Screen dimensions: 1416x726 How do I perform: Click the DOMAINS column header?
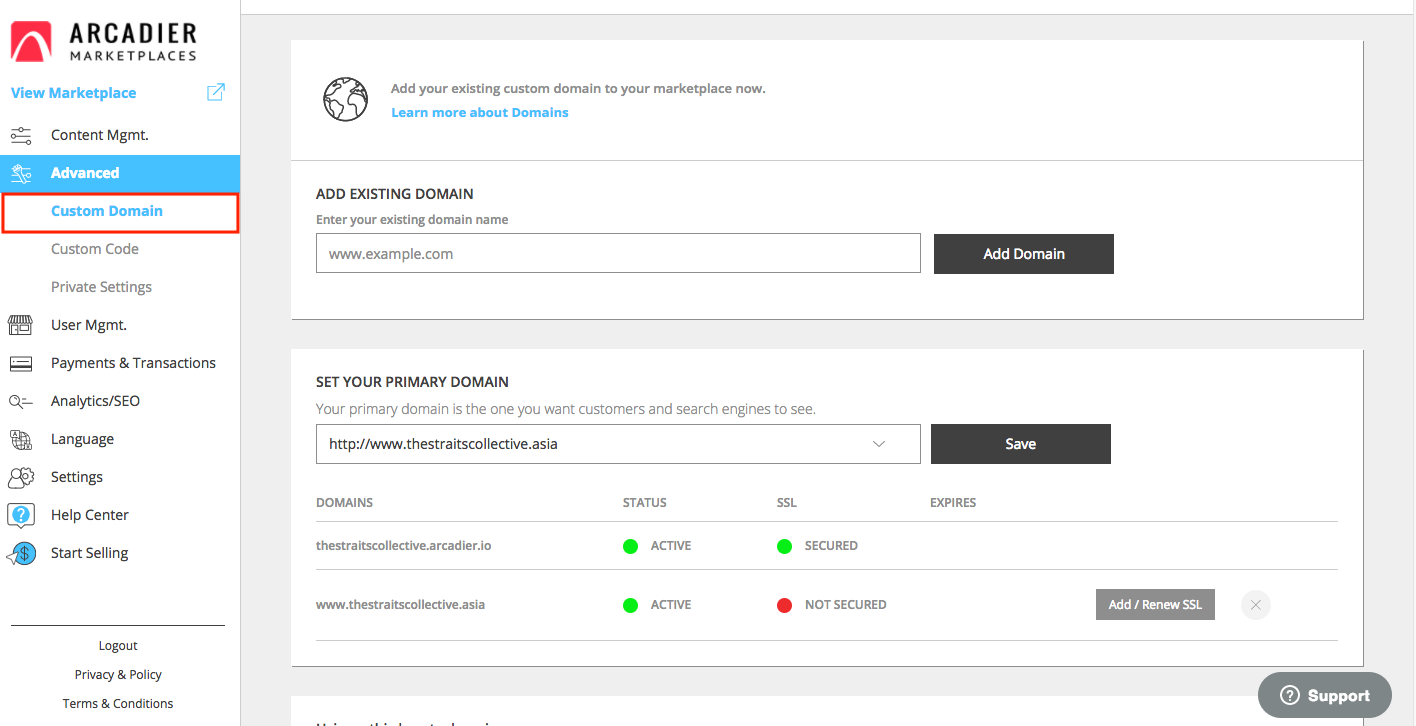coord(344,503)
